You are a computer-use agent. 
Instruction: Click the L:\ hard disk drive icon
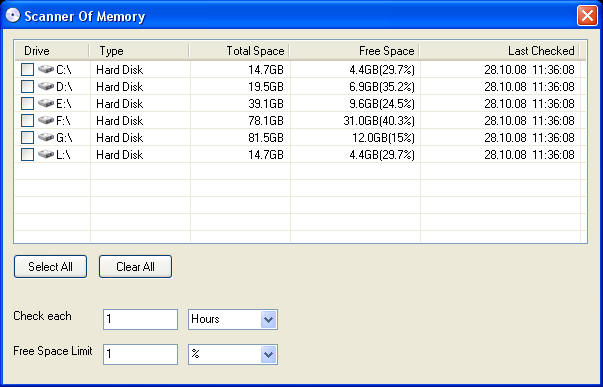coord(46,154)
